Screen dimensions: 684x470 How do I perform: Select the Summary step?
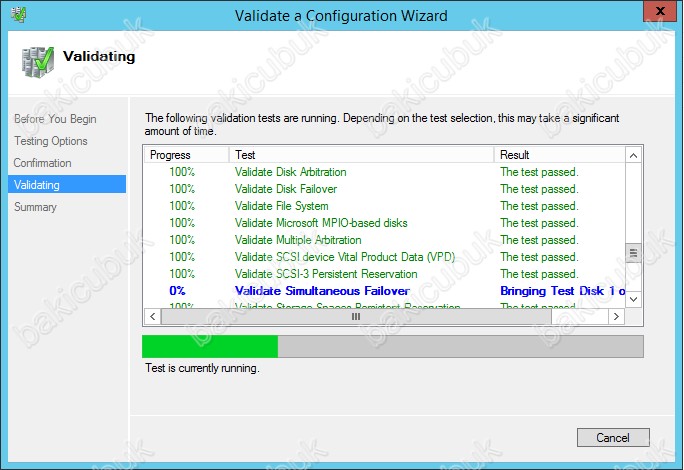tap(35, 207)
